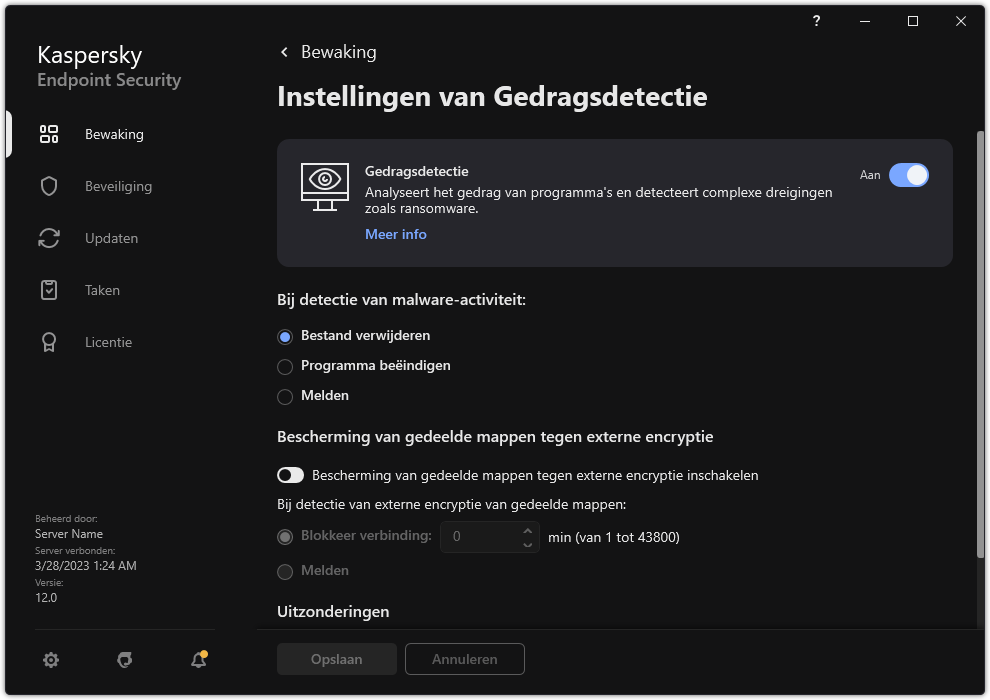Increase the block connection minutes with up arrow
The width and height of the screenshot is (990, 700).
528,530
